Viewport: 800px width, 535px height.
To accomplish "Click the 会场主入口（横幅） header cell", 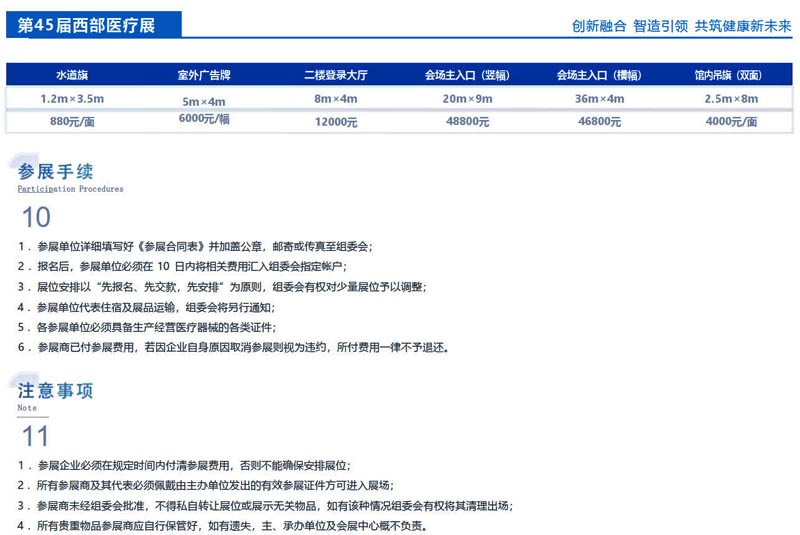I will (599, 75).
